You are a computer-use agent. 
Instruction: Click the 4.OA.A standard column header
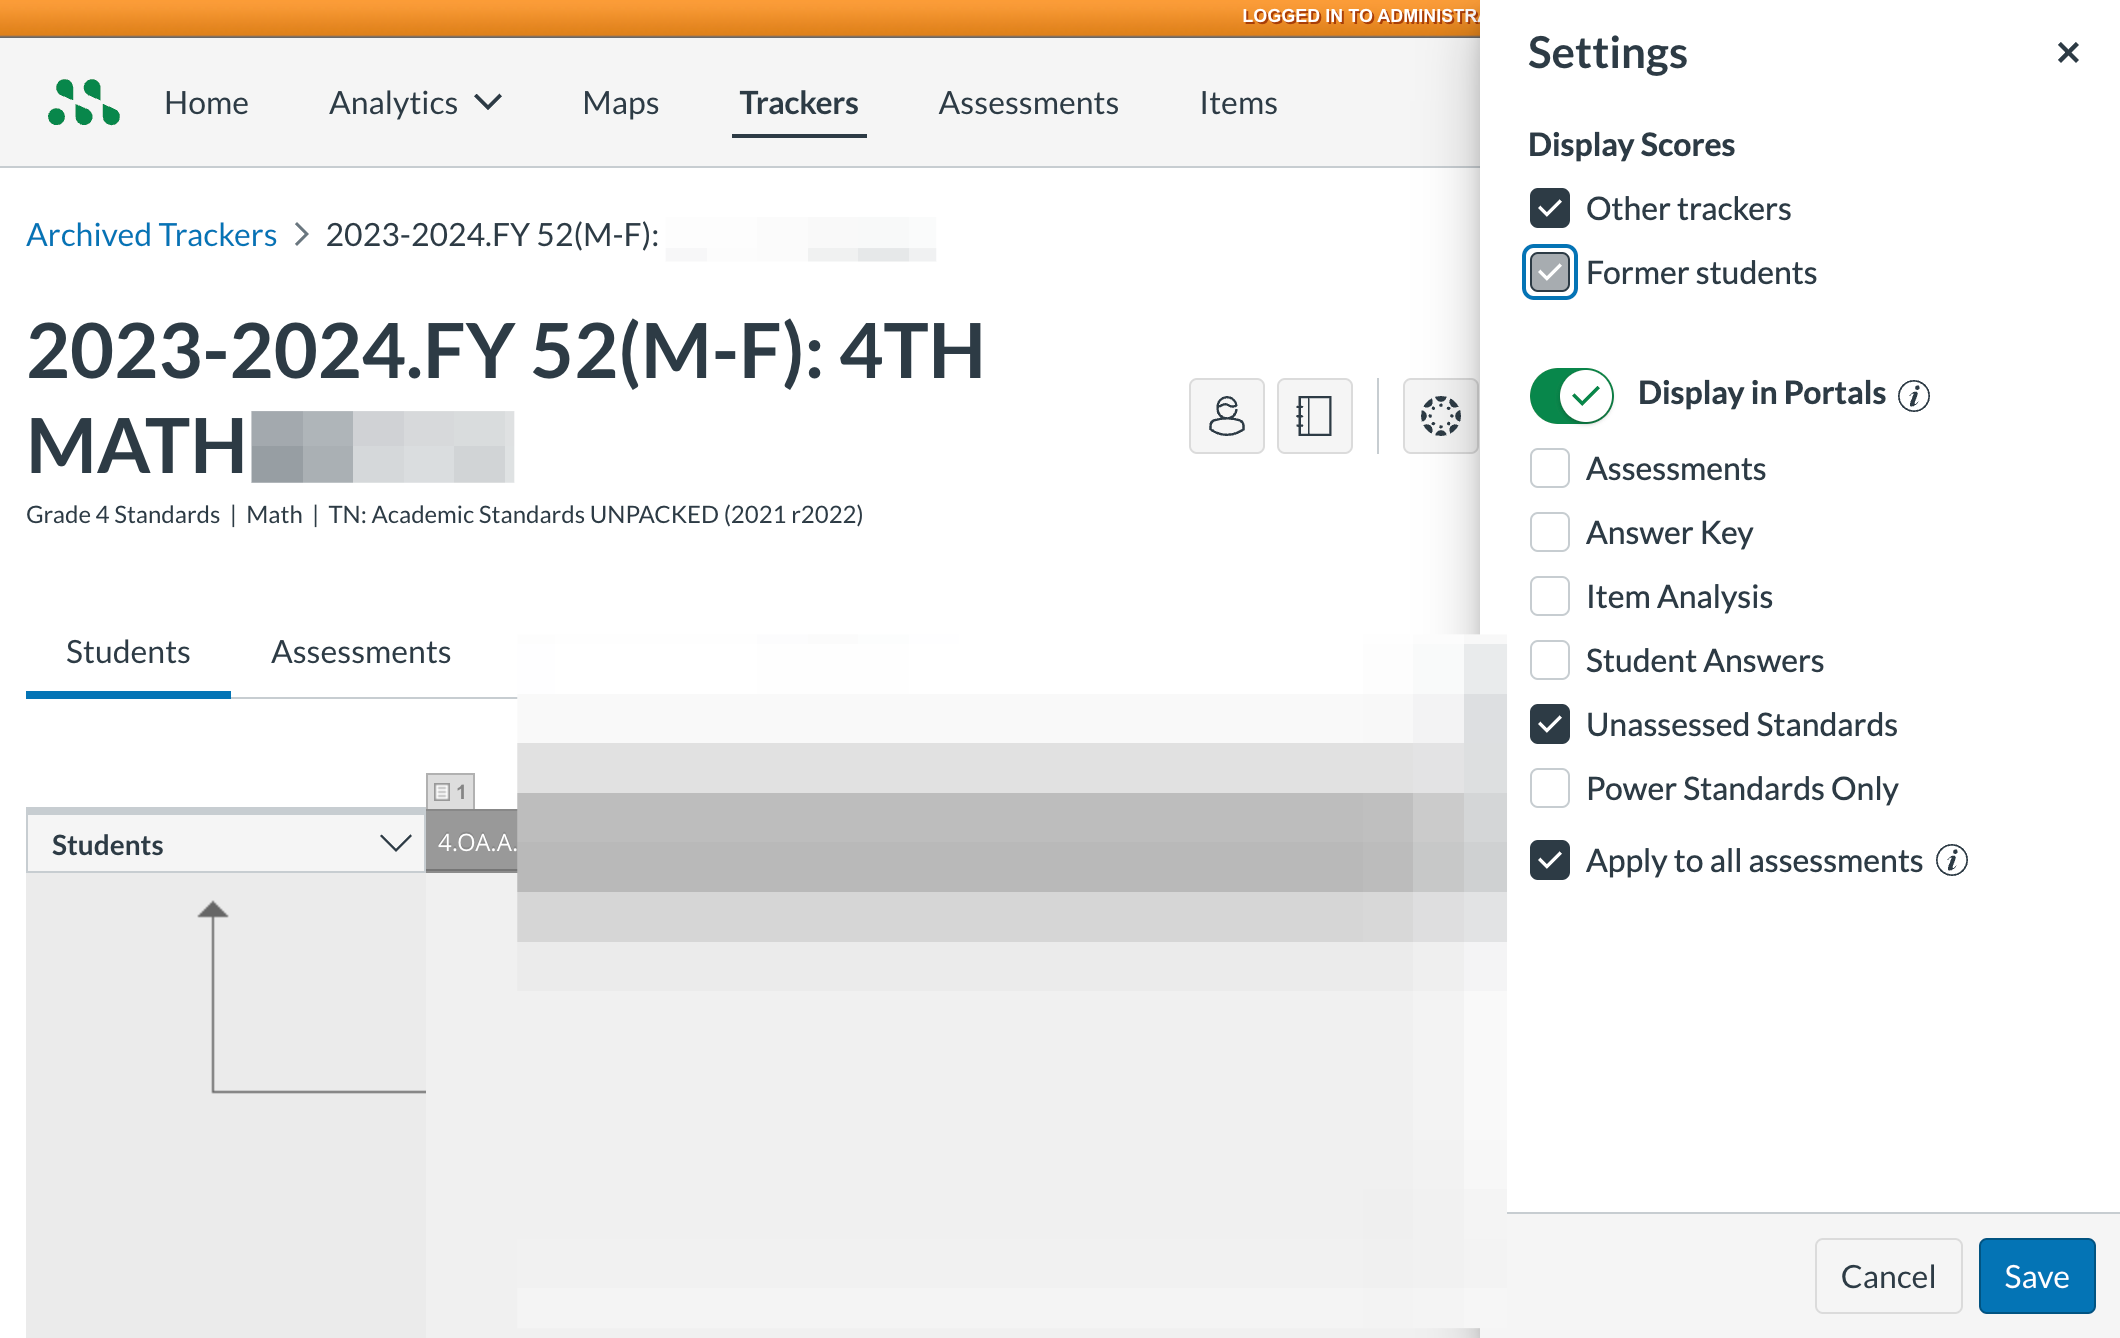point(472,842)
